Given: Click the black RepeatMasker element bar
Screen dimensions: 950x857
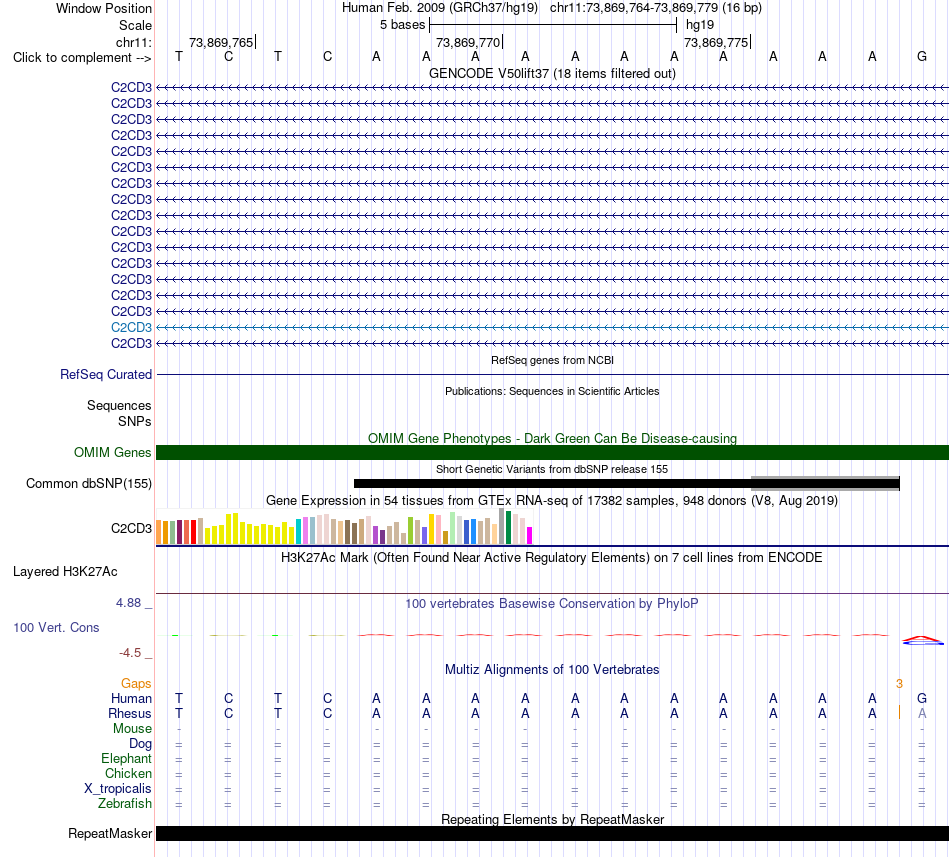Looking at the screenshot, I should click(552, 833).
